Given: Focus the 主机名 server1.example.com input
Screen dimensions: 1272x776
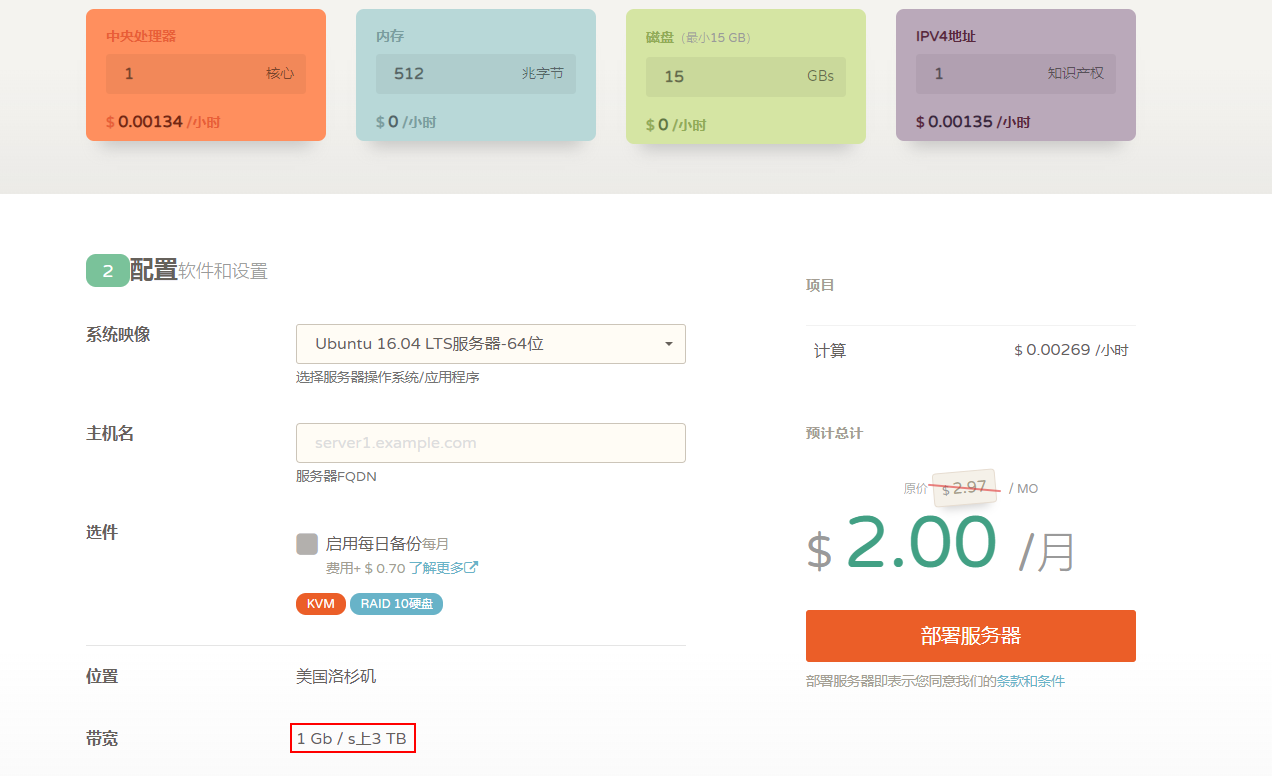Looking at the screenshot, I should point(490,443).
